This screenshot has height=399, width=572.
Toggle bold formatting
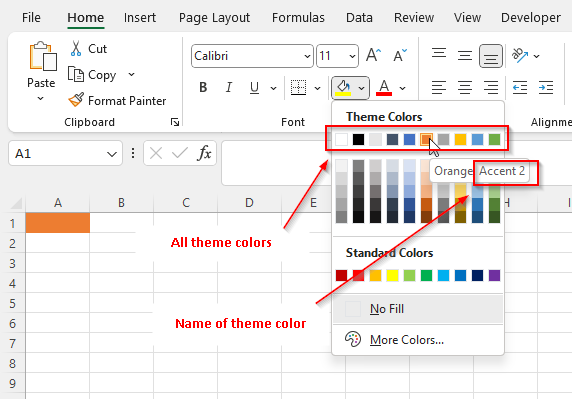tap(203, 88)
